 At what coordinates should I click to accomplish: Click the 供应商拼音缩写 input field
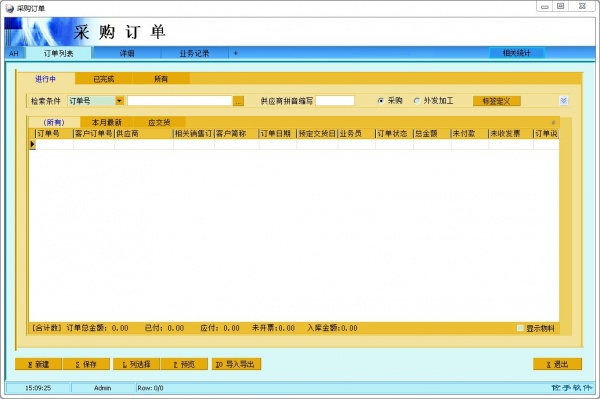click(335, 101)
